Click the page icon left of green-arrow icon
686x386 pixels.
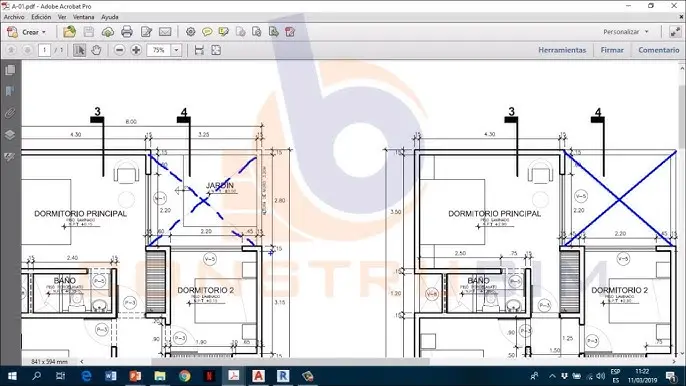[257, 32]
